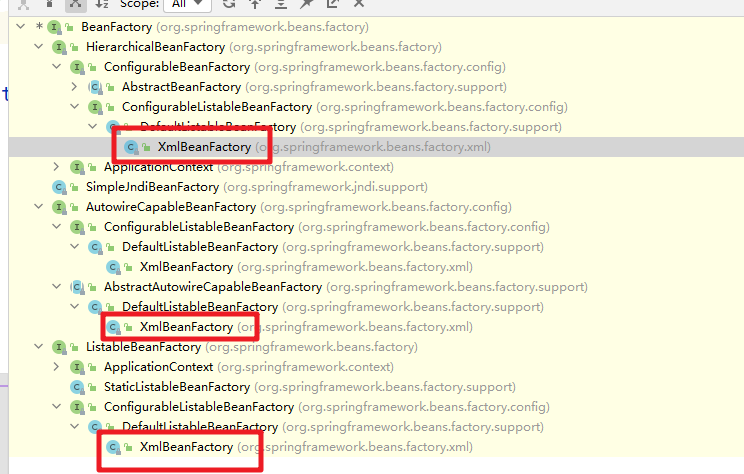Select the HierarchicalBeanFactory label
The height and width of the screenshot is (474, 744).
point(156,47)
